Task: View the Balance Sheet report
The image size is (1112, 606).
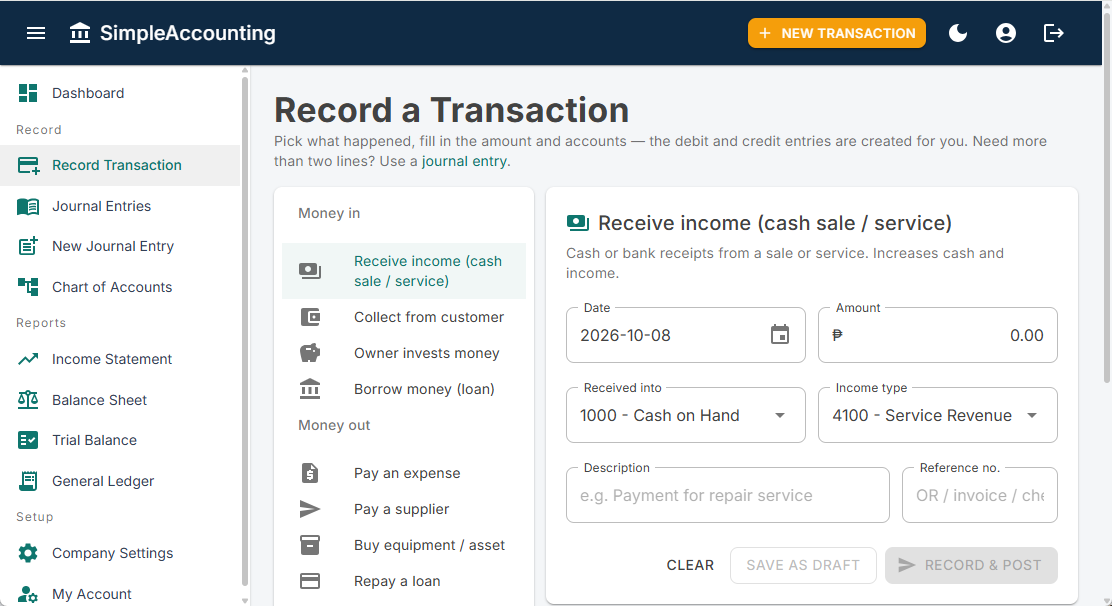Action: click(x=120, y=400)
